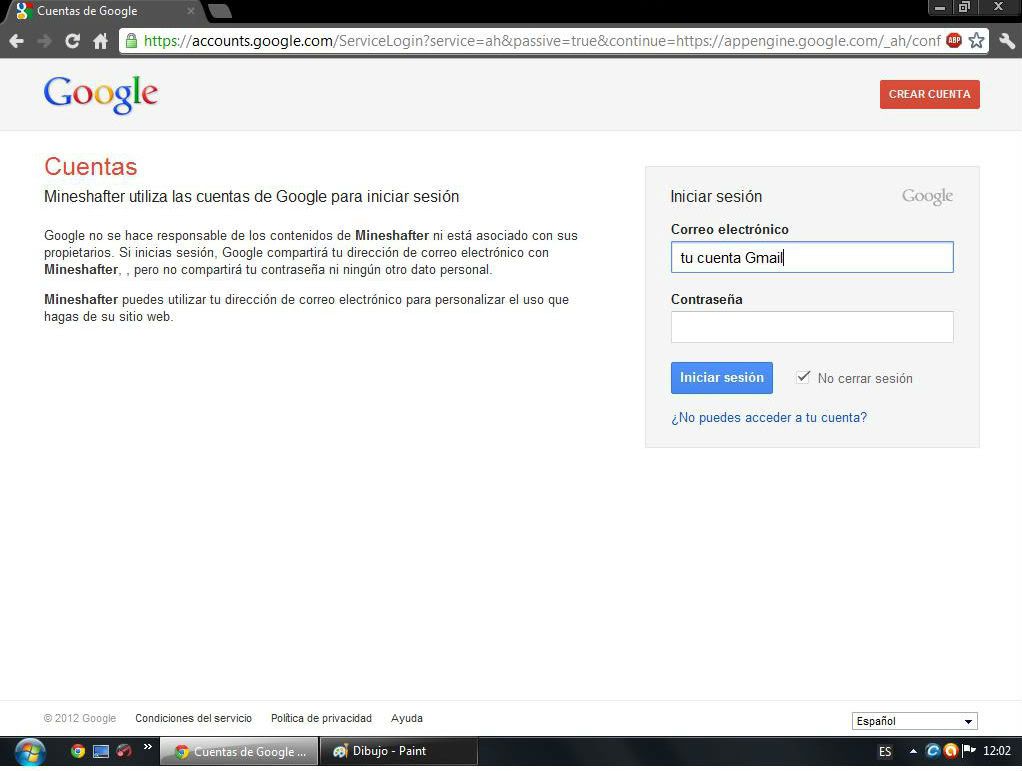Click the gray Google logo in the sign-in box

click(927, 196)
